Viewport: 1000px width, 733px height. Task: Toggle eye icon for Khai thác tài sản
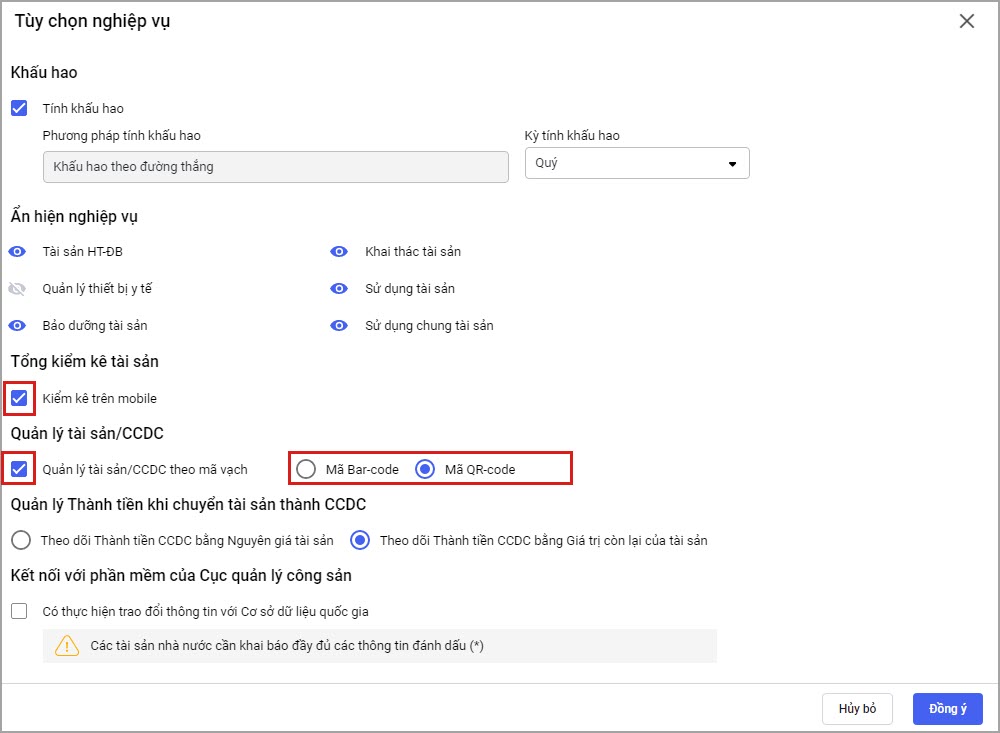(339, 252)
